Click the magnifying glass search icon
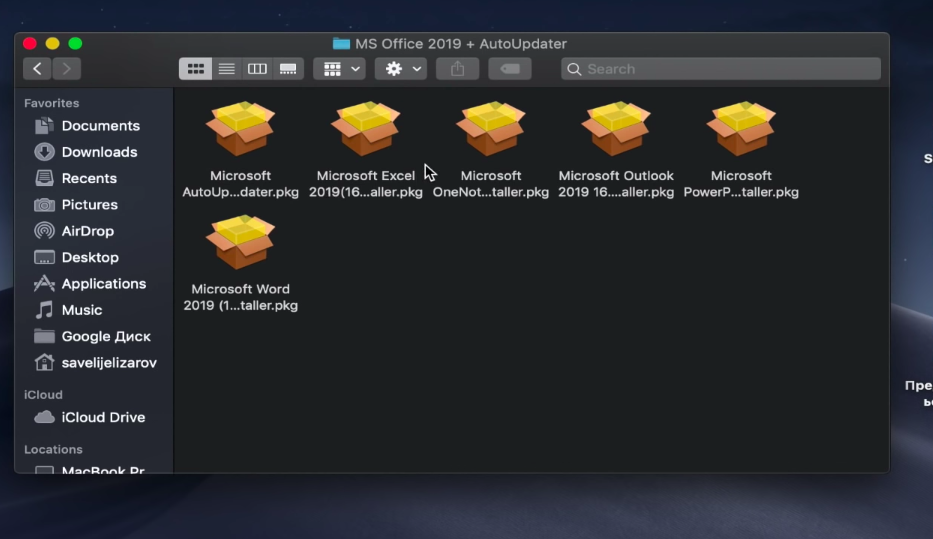The height and width of the screenshot is (539, 933). click(x=574, y=70)
